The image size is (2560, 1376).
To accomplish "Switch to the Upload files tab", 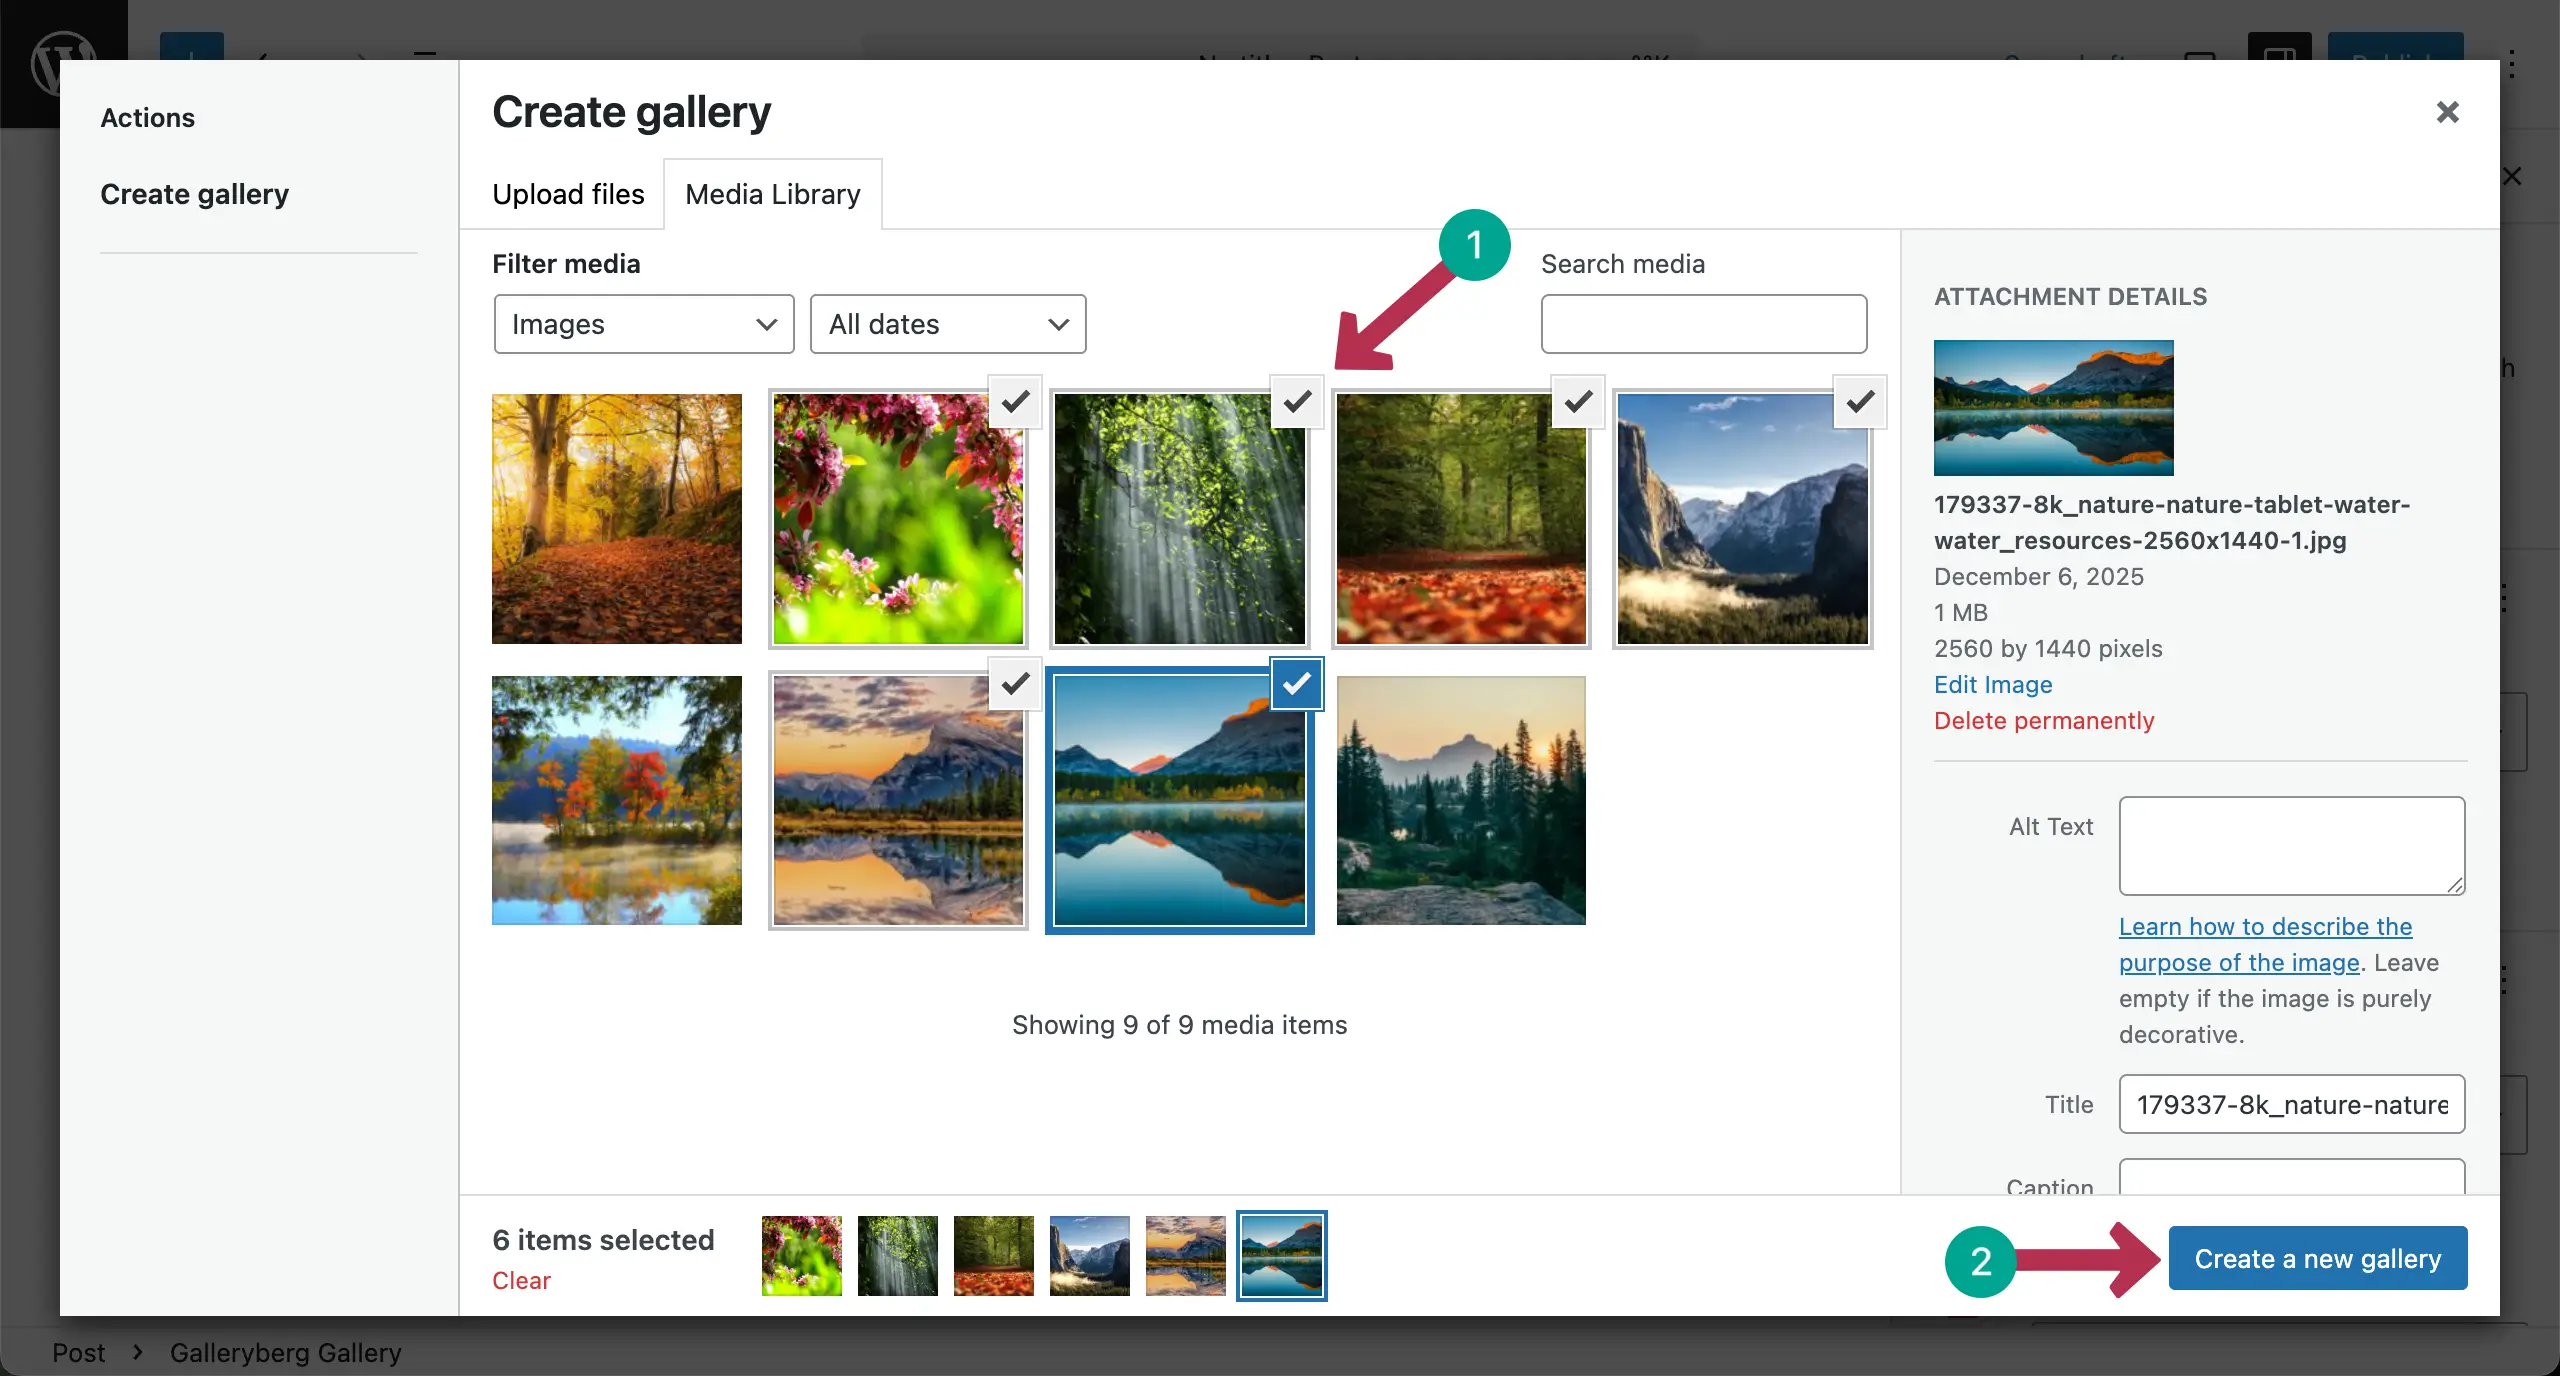I will coord(567,193).
